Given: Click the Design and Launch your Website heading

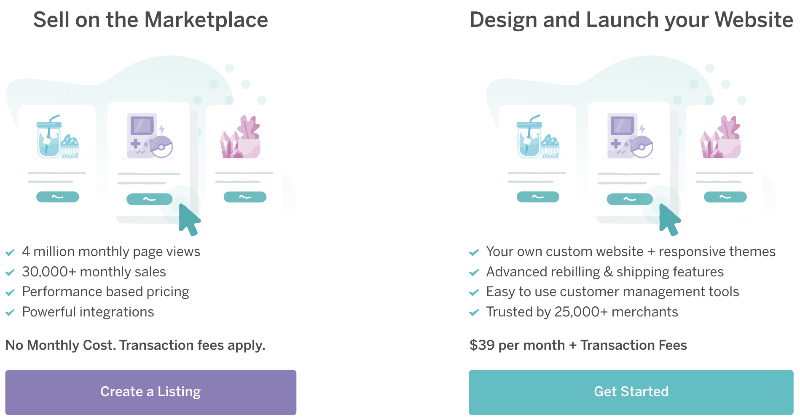Looking at the screenshot, I should pyautogui.click(x=631, y=20).
